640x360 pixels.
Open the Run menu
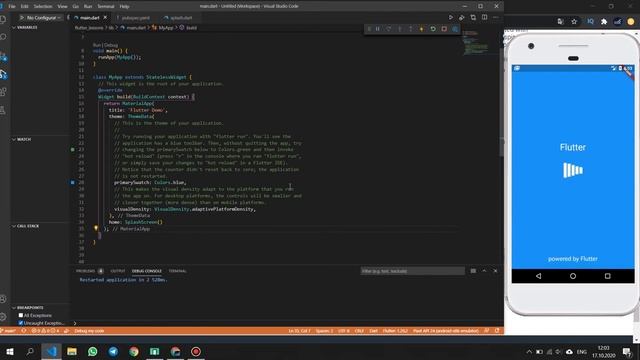pyautogui.click(x=88, y=7)
